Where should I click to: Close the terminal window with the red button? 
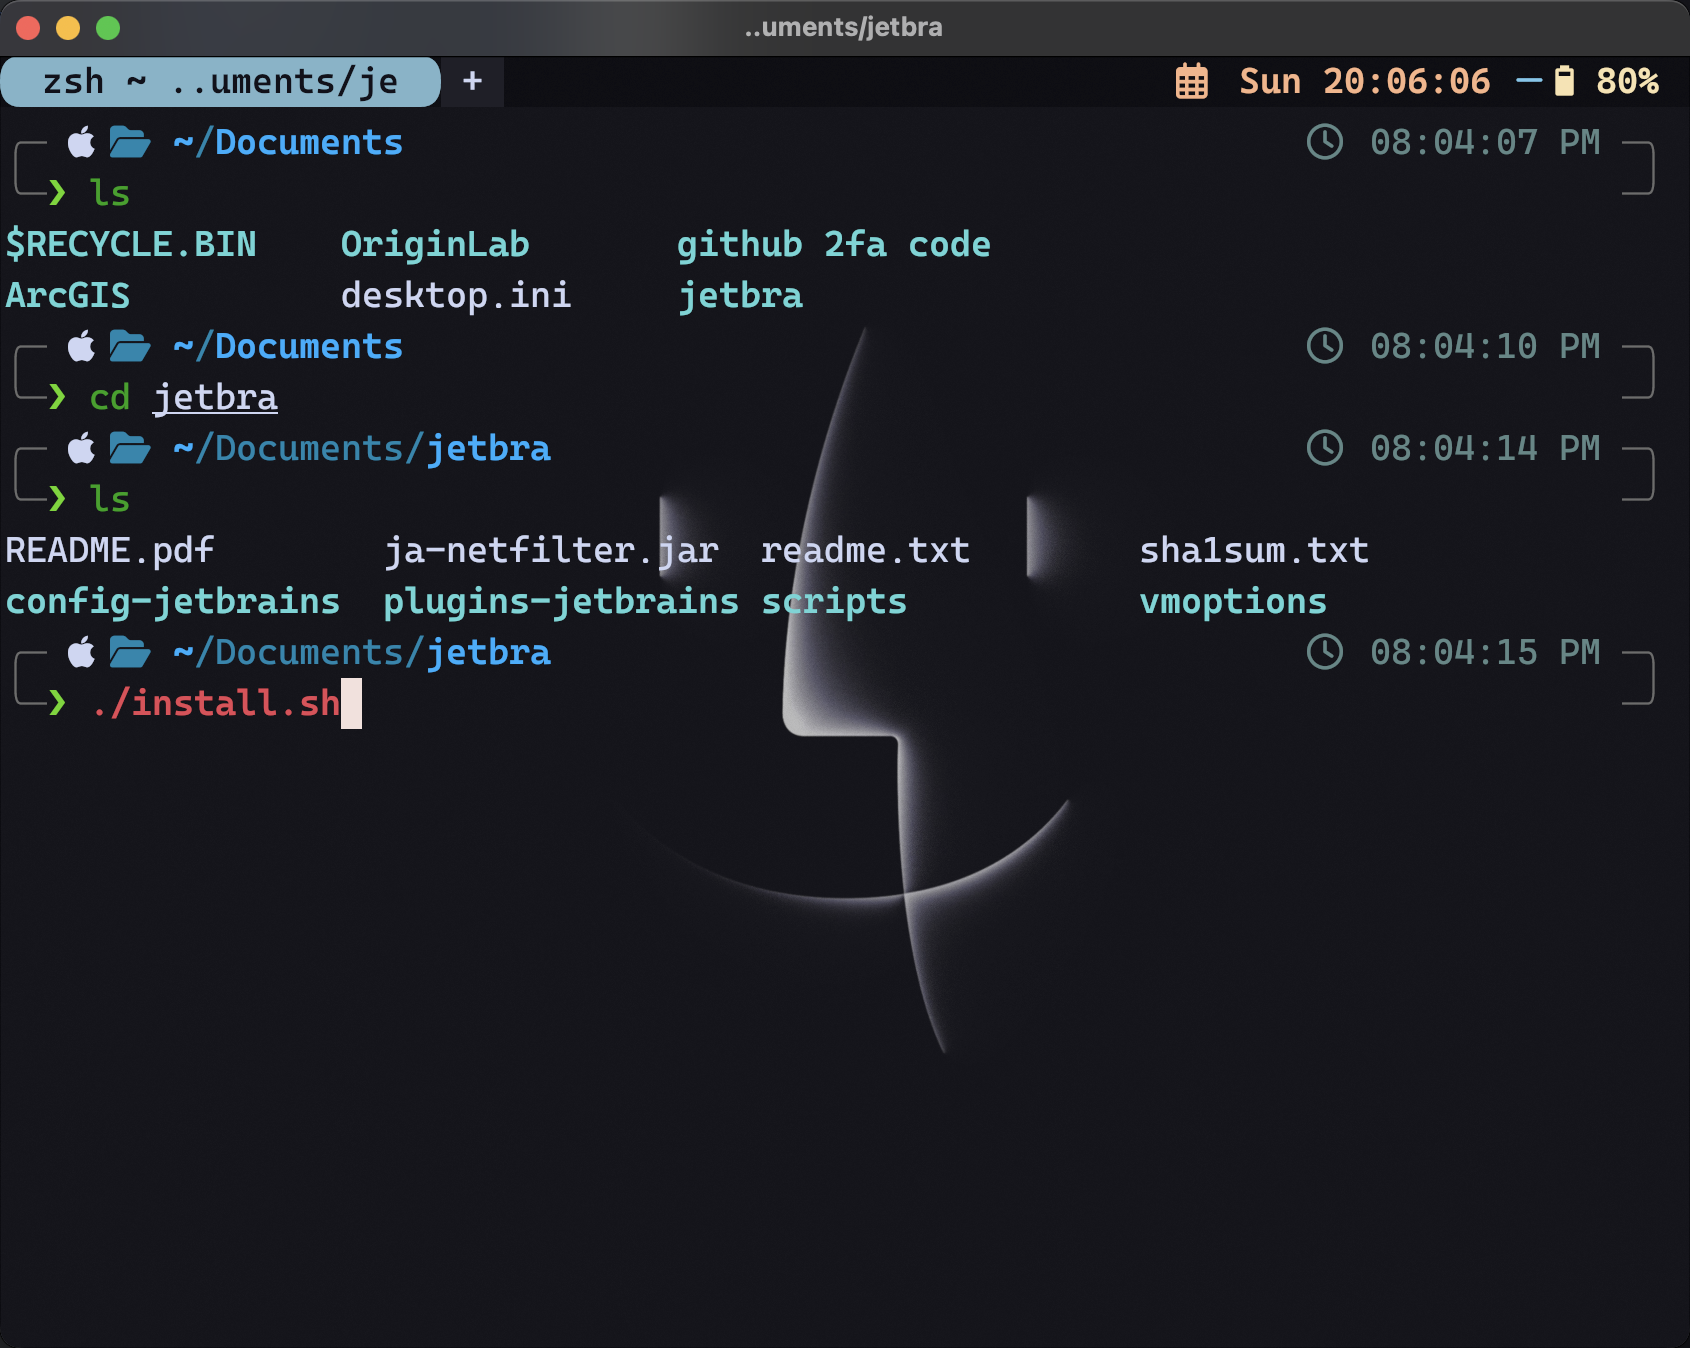pos(28,28)
